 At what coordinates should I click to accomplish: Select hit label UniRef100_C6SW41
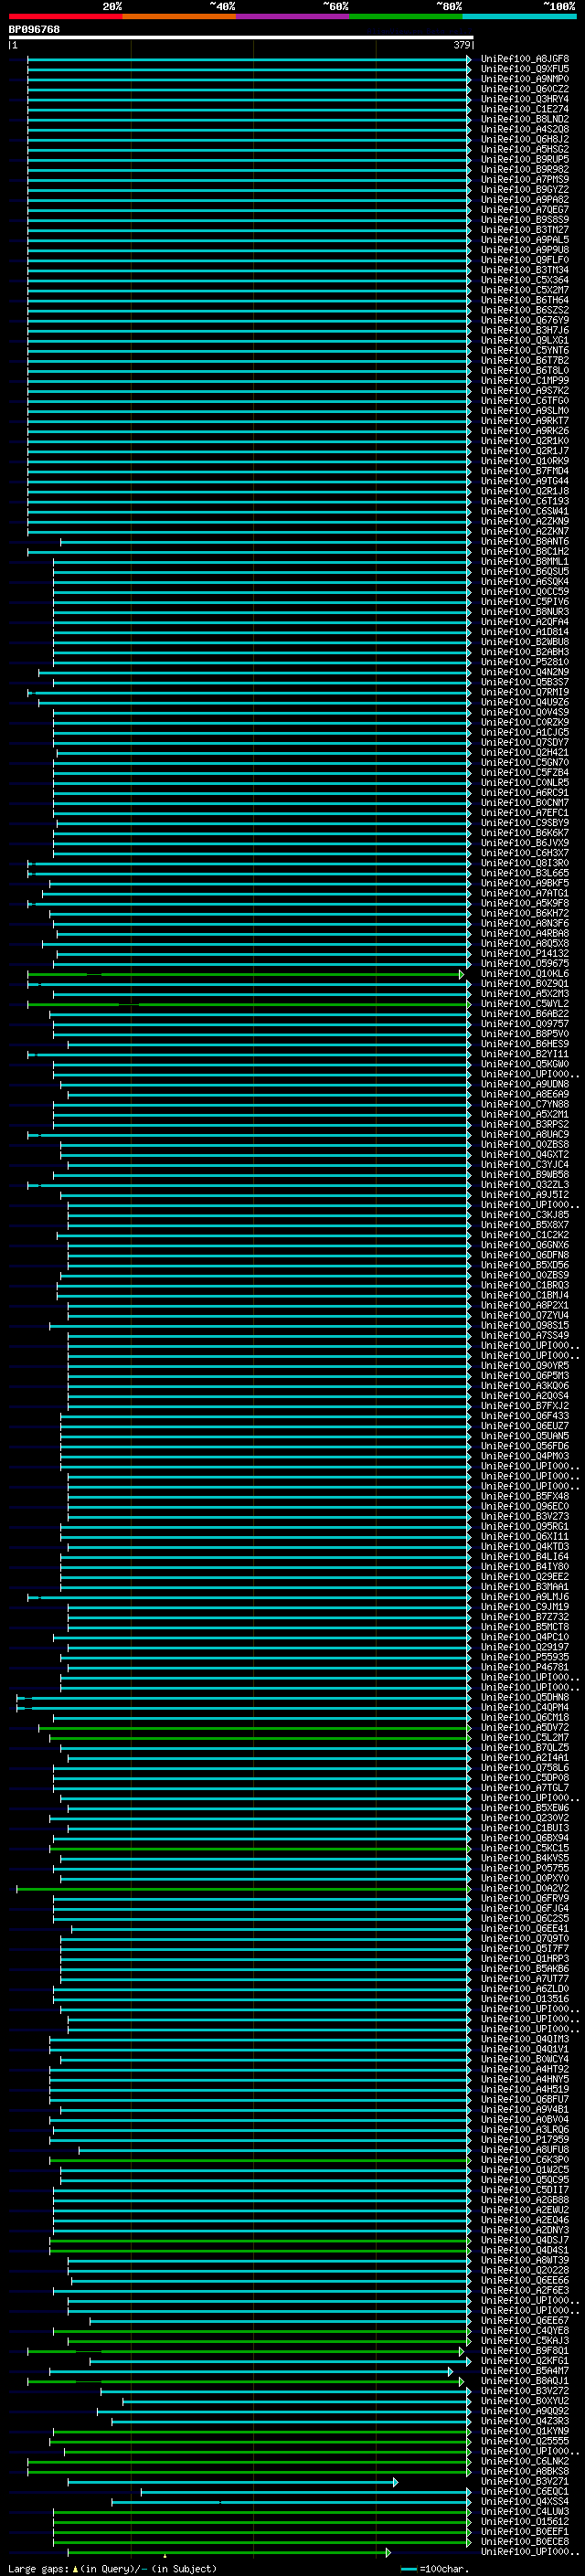coord(525,511)
